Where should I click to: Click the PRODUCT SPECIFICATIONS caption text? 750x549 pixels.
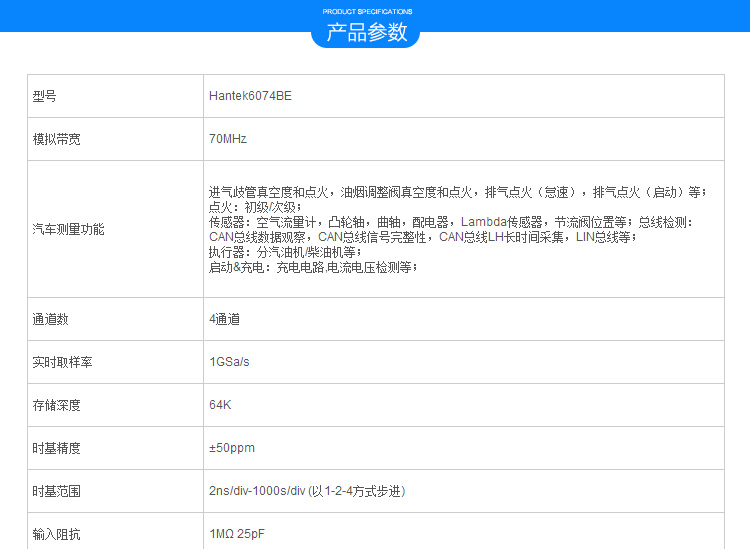[x=367, y=11]
